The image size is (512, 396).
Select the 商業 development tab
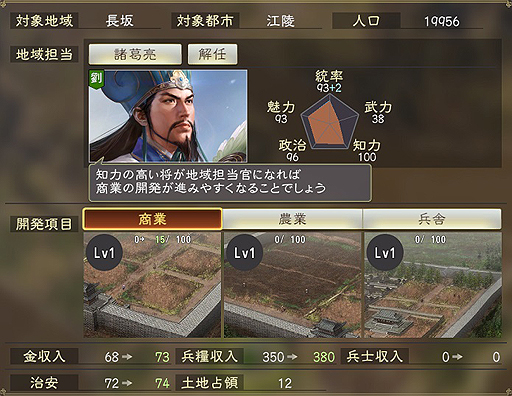coord(152,219)
